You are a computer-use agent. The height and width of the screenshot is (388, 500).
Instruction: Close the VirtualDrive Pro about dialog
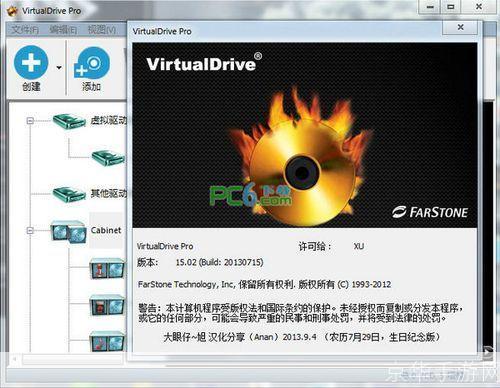coord(460,27)
